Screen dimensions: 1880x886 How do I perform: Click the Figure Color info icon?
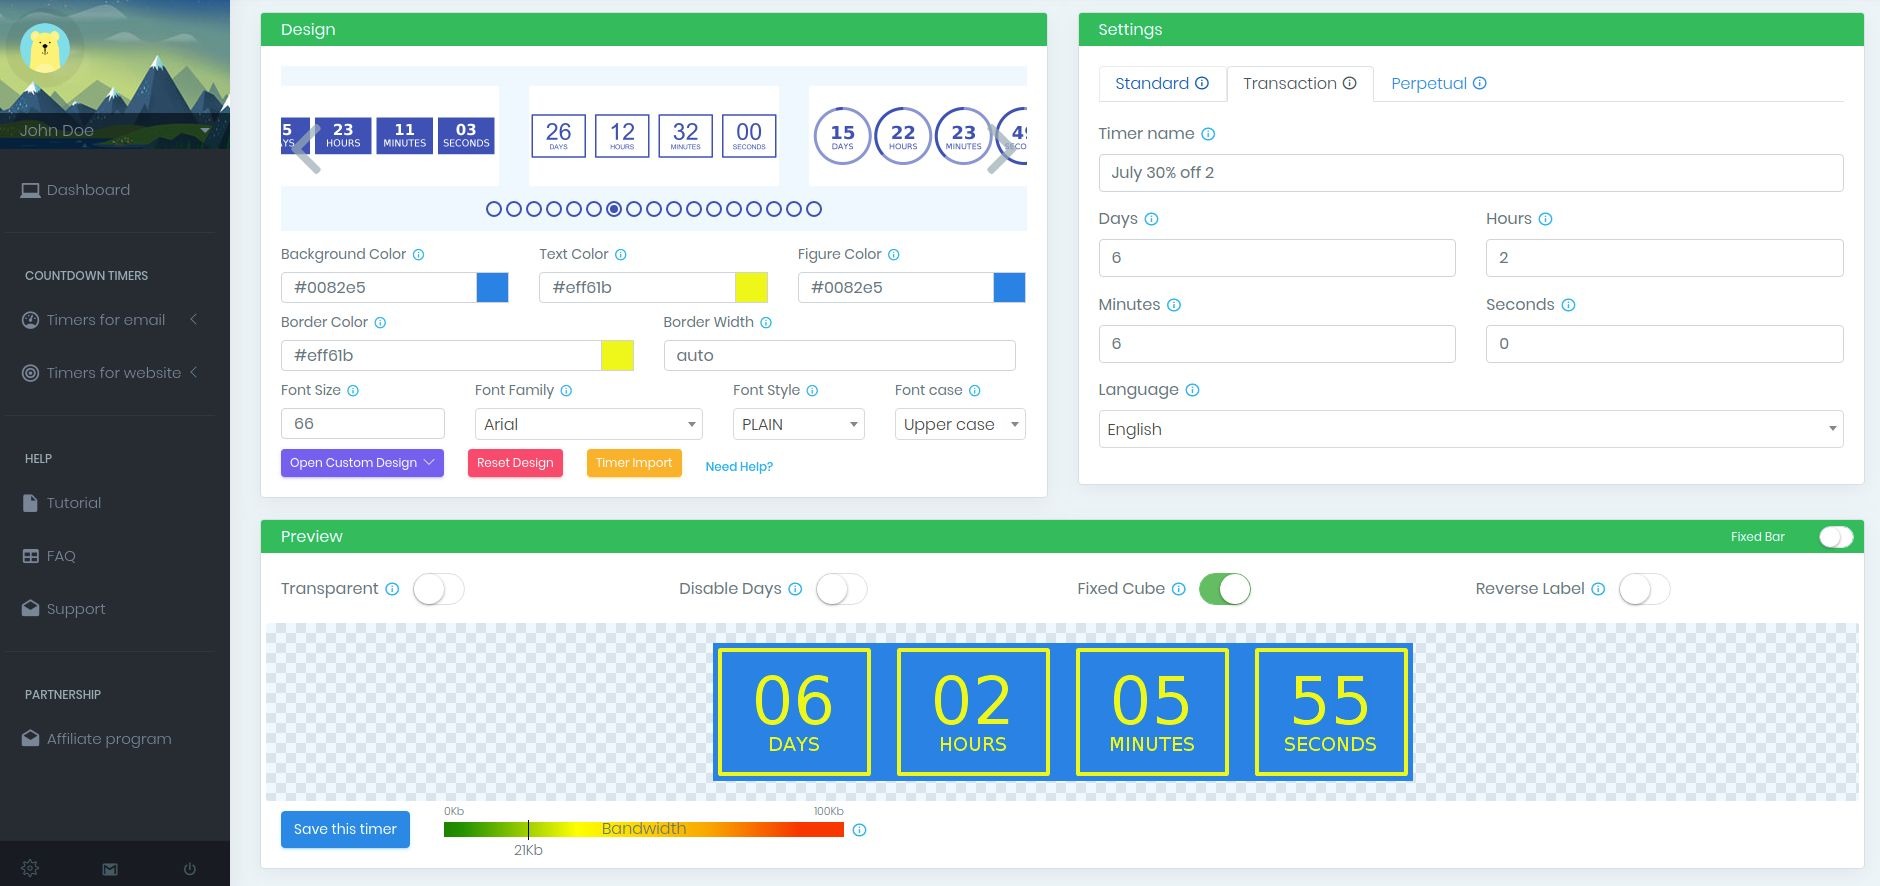894,255
